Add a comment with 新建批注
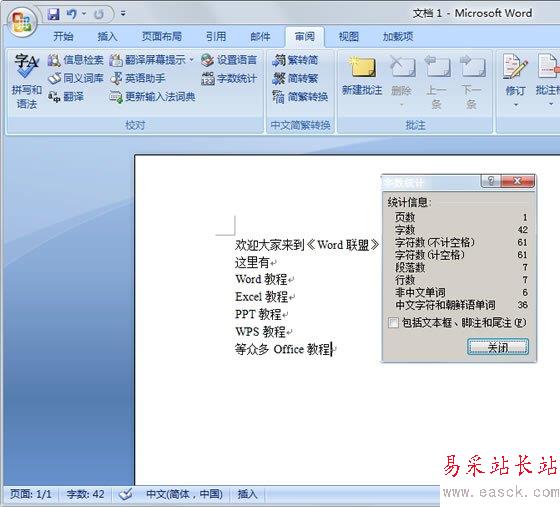The image size is (560, 507). pyautogui.click(x=362, y=76)
